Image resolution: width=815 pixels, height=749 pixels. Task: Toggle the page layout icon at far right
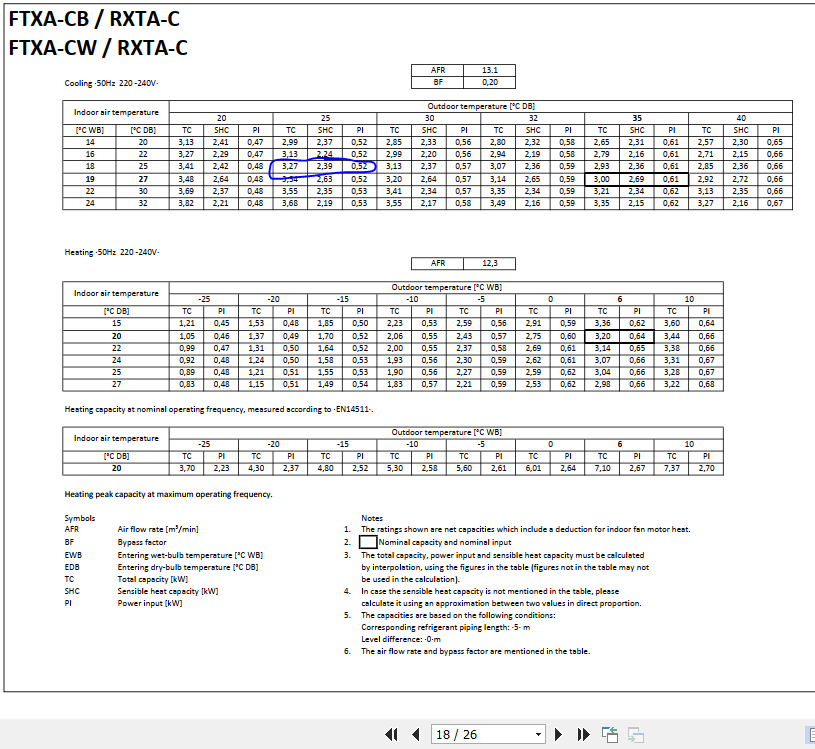pos(809,735)
